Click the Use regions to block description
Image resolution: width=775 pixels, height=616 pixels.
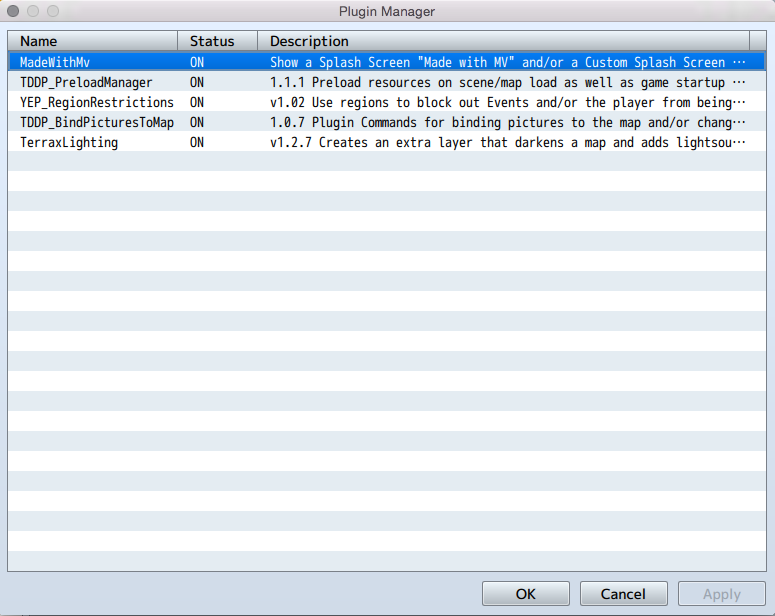[507, 102]
